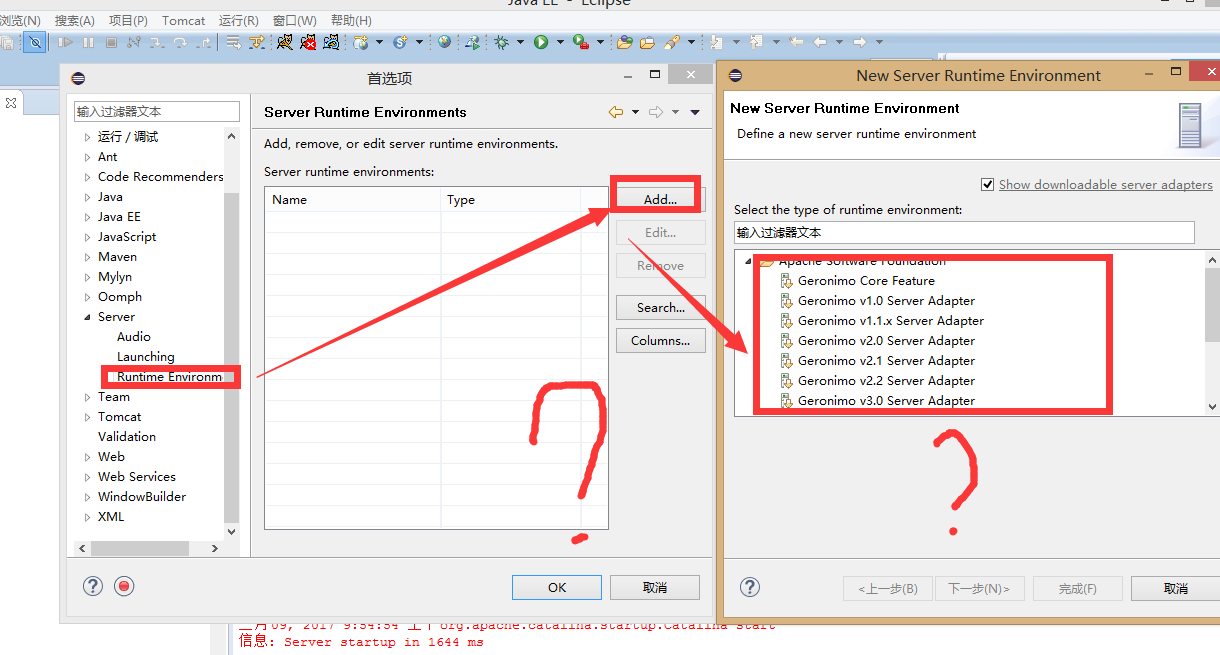Screen dimensions: 1220x655
Task: Click the Step Into toolbar icon
Action: point(157,42)
